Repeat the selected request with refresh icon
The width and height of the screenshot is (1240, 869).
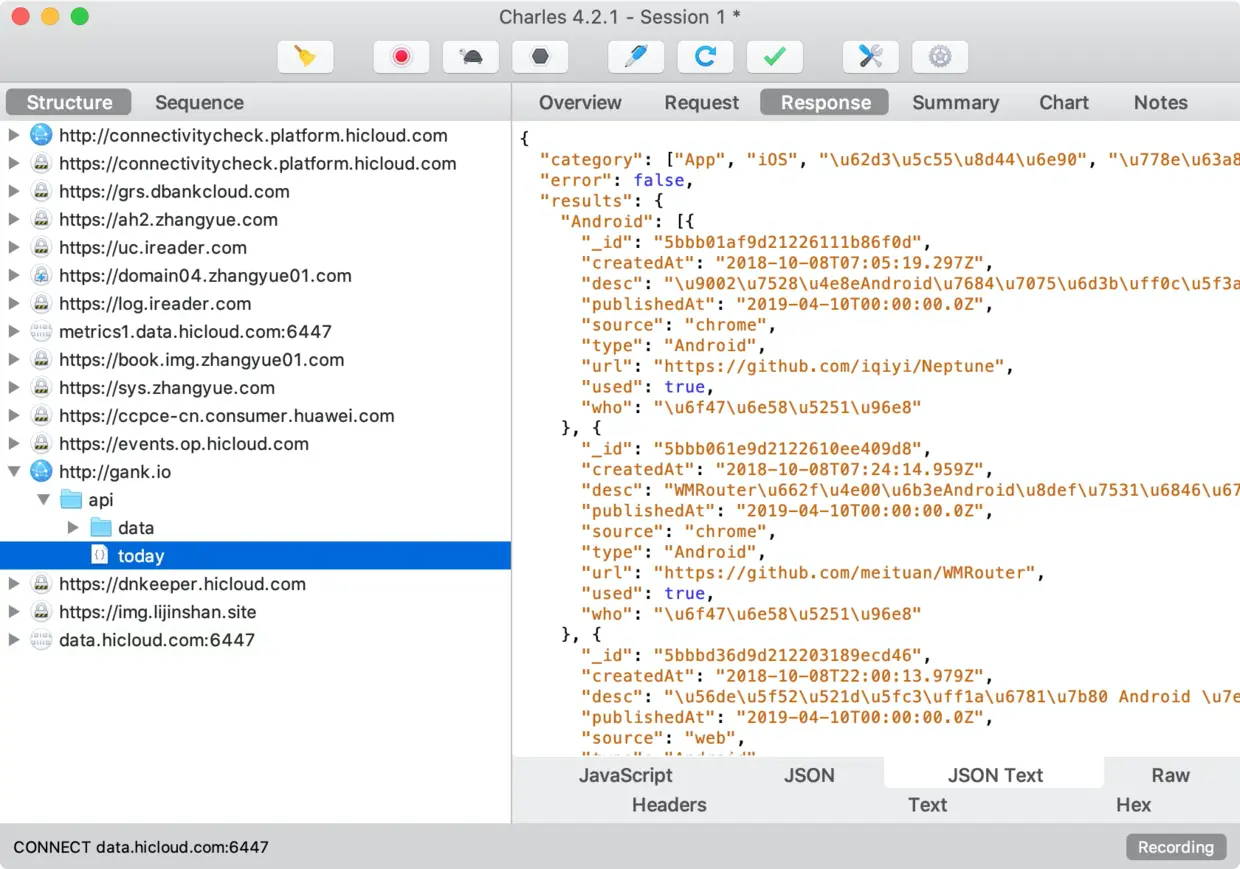tap(705, 57)
